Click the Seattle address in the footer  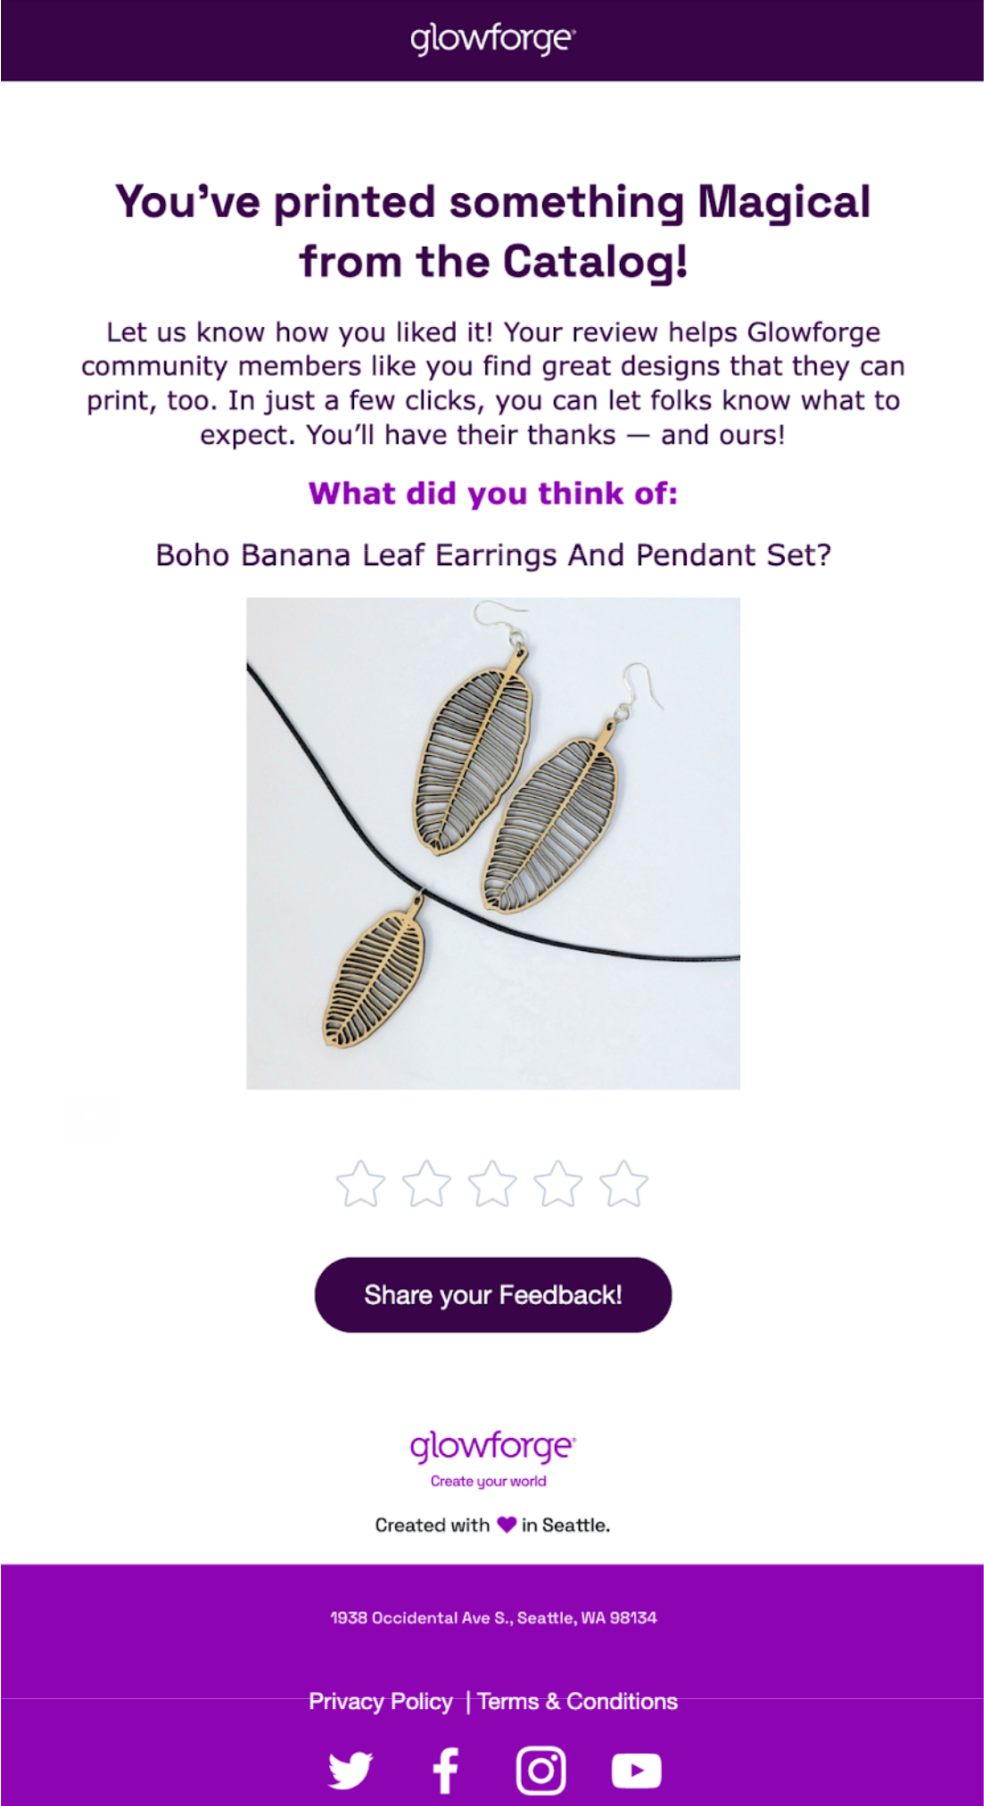click(x=494, y=1616)
